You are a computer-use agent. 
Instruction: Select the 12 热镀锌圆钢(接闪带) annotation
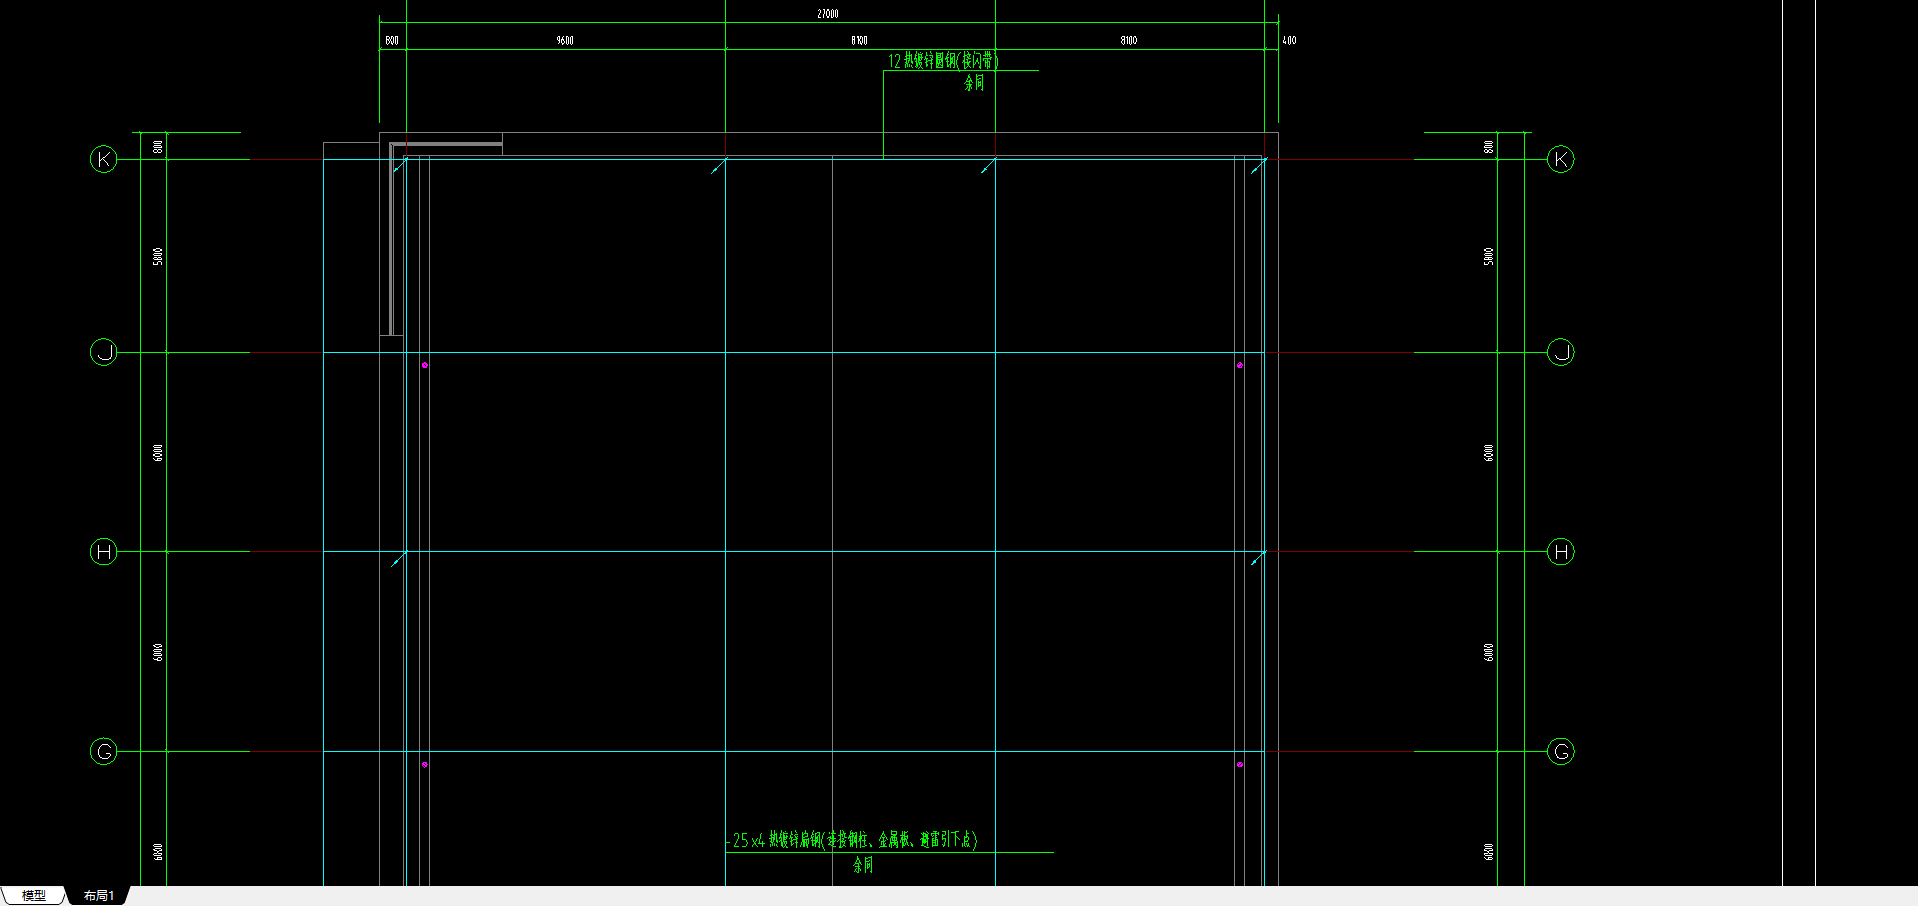[x=943, y=60]
